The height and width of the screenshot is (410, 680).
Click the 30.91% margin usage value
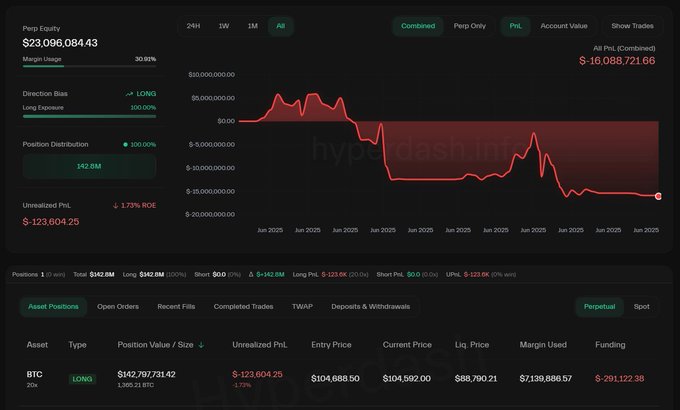pyautogui.click(x=145, y=59)
